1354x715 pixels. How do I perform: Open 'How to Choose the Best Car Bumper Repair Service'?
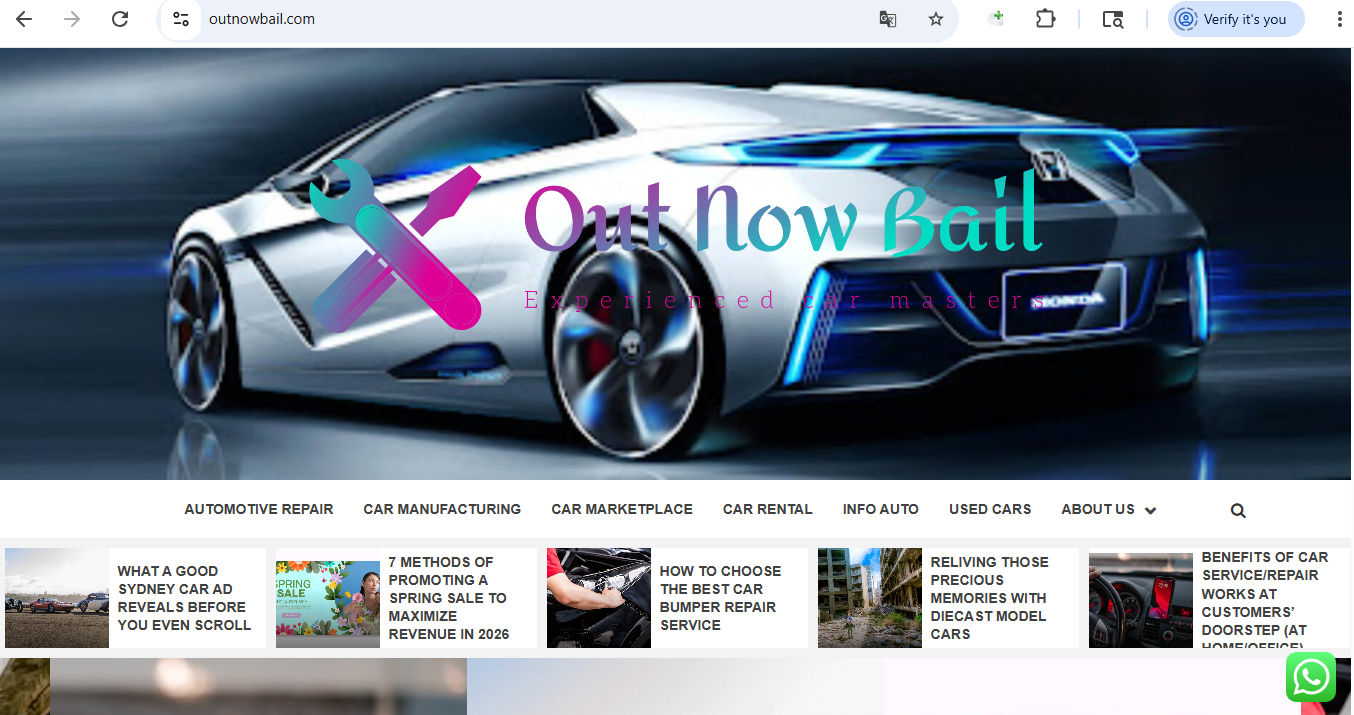(721, 598)
